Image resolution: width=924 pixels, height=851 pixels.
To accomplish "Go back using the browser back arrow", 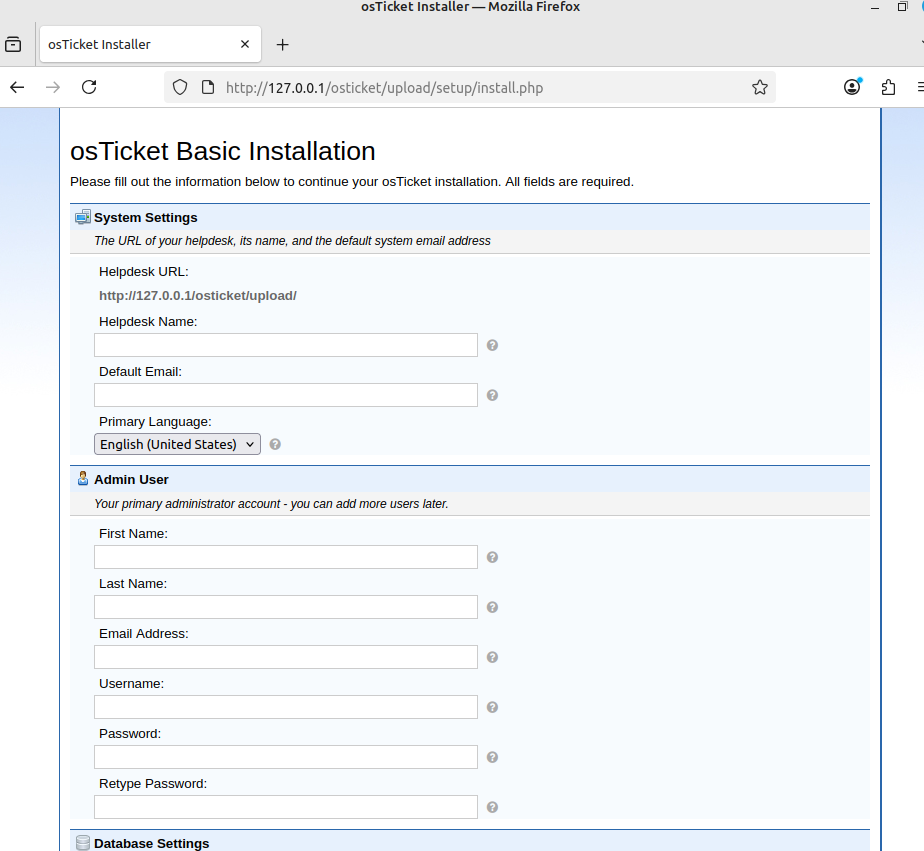I will click(x=17, y=88).
